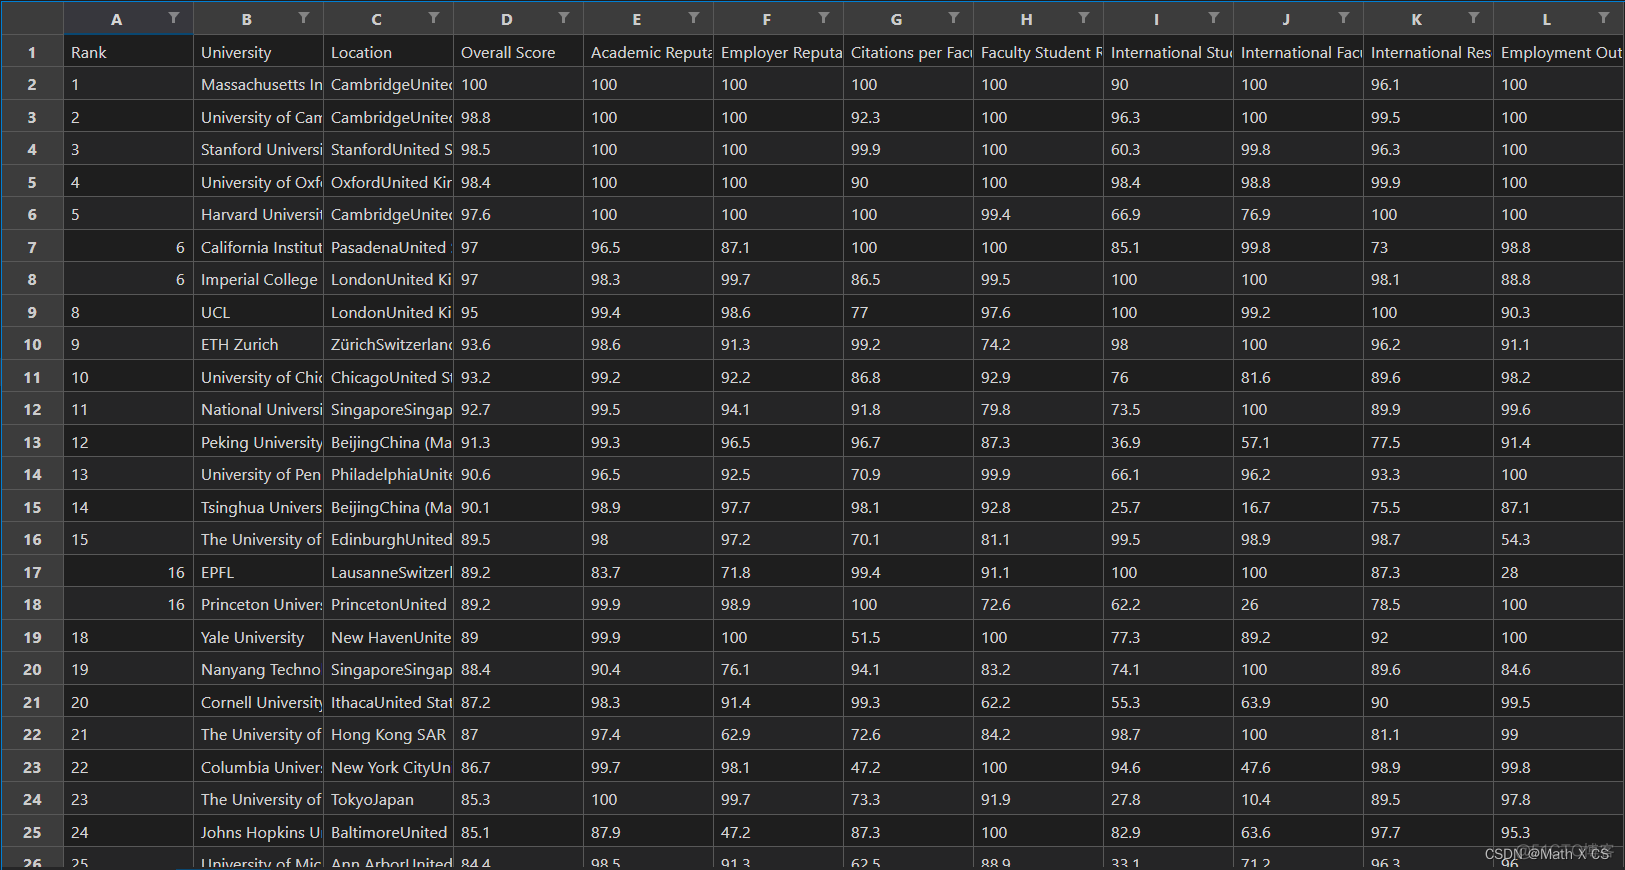
Task: Select academic reputation 83.7 cell
Action: pyautogui.click(x=649, y=572)
